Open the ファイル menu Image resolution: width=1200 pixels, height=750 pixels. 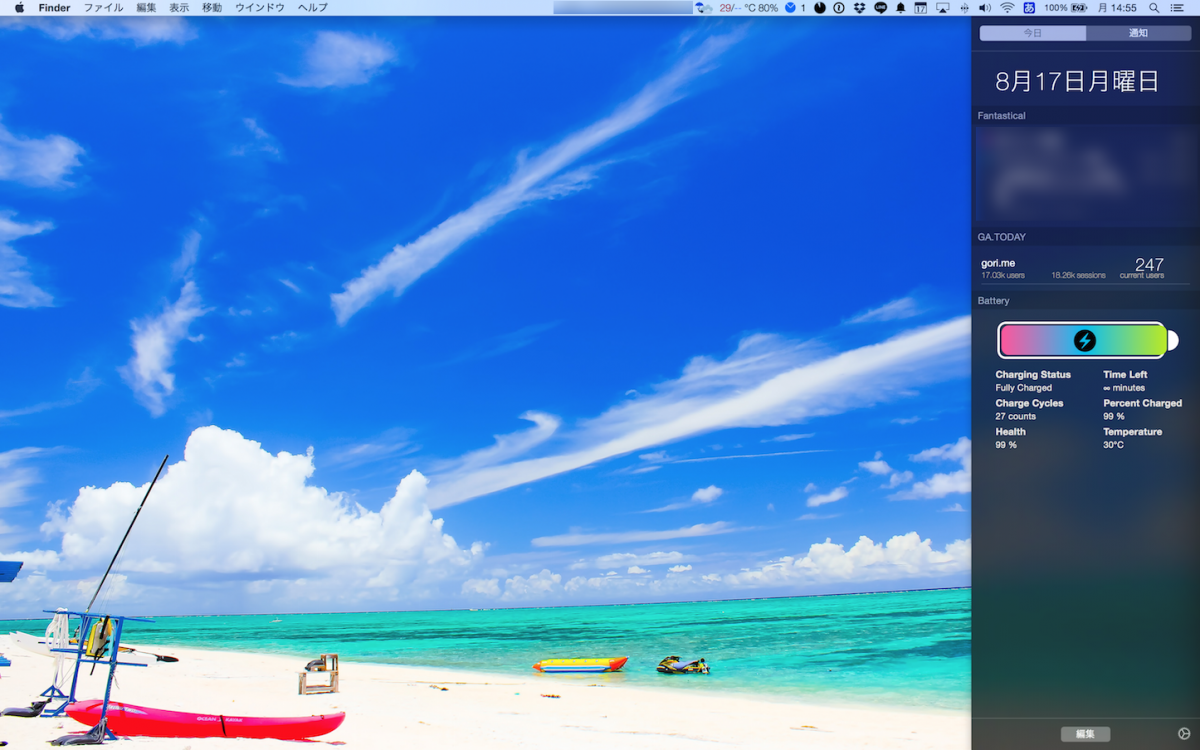click(x=103, y=7)
